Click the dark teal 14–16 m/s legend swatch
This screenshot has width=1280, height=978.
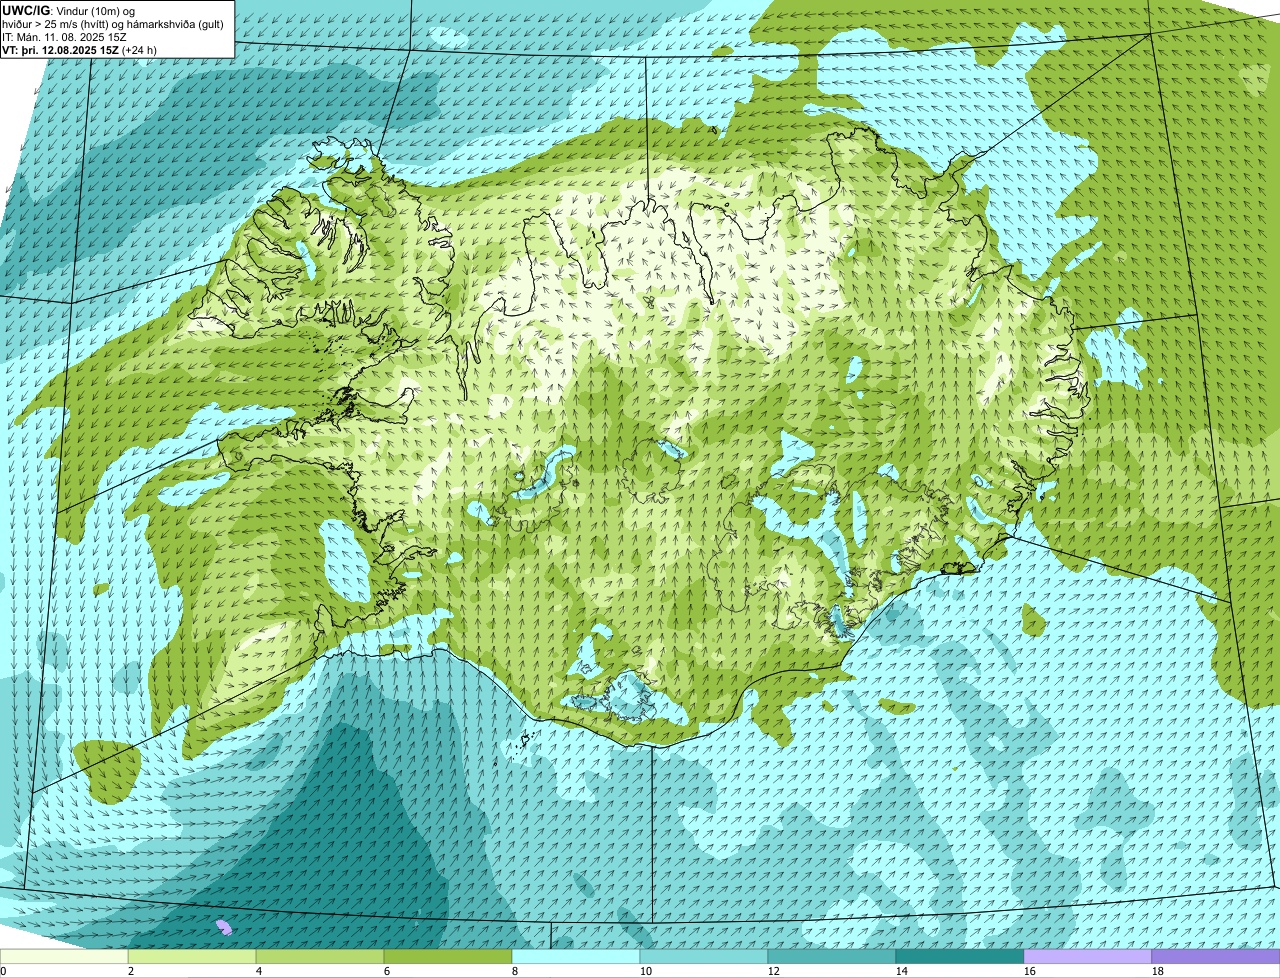[960, 957]
